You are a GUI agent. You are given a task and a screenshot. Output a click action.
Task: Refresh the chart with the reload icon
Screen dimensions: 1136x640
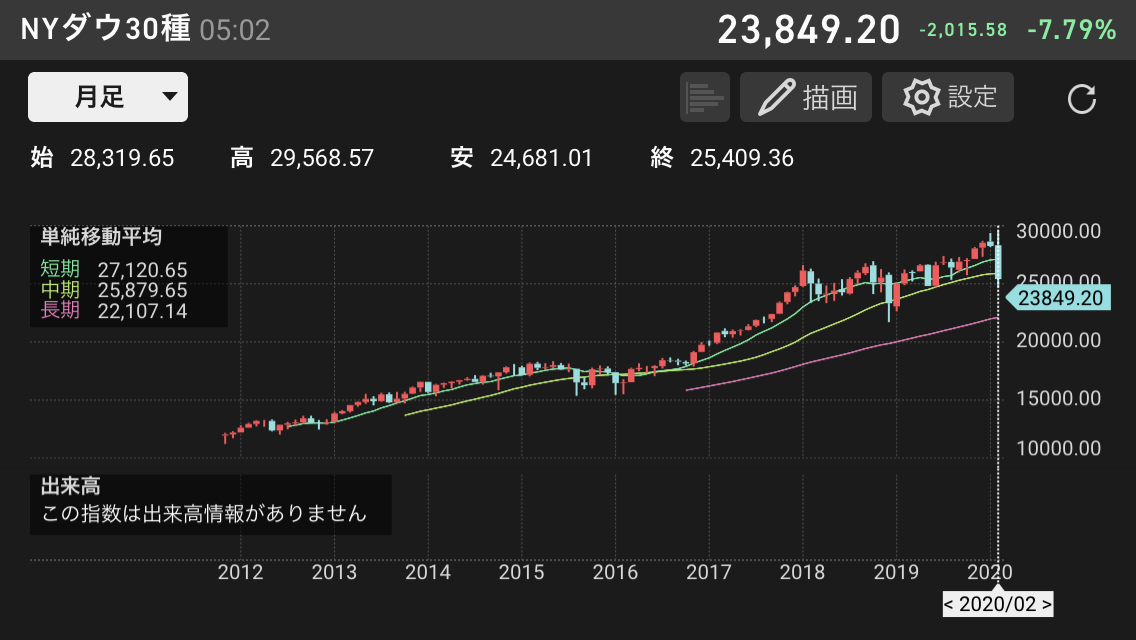click(1082, 99)
